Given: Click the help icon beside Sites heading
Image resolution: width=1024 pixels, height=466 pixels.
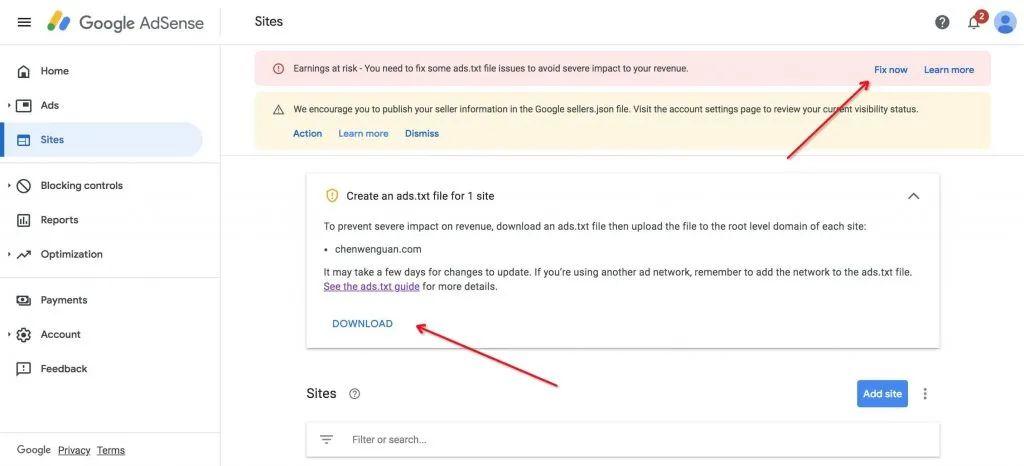Looking at the screenshot, I should tap(355, 394).
